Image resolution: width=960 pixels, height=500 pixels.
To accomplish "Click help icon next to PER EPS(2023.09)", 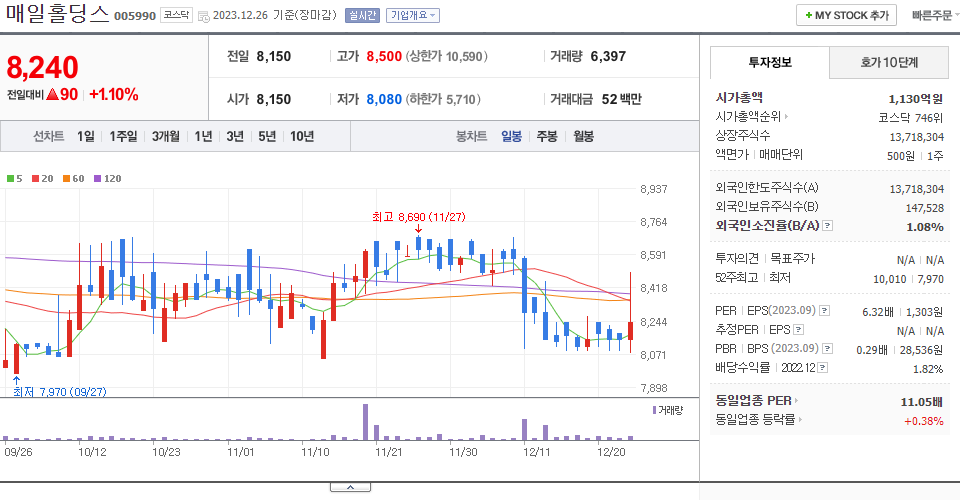I will pyautogui.click(x=825, y=311).
